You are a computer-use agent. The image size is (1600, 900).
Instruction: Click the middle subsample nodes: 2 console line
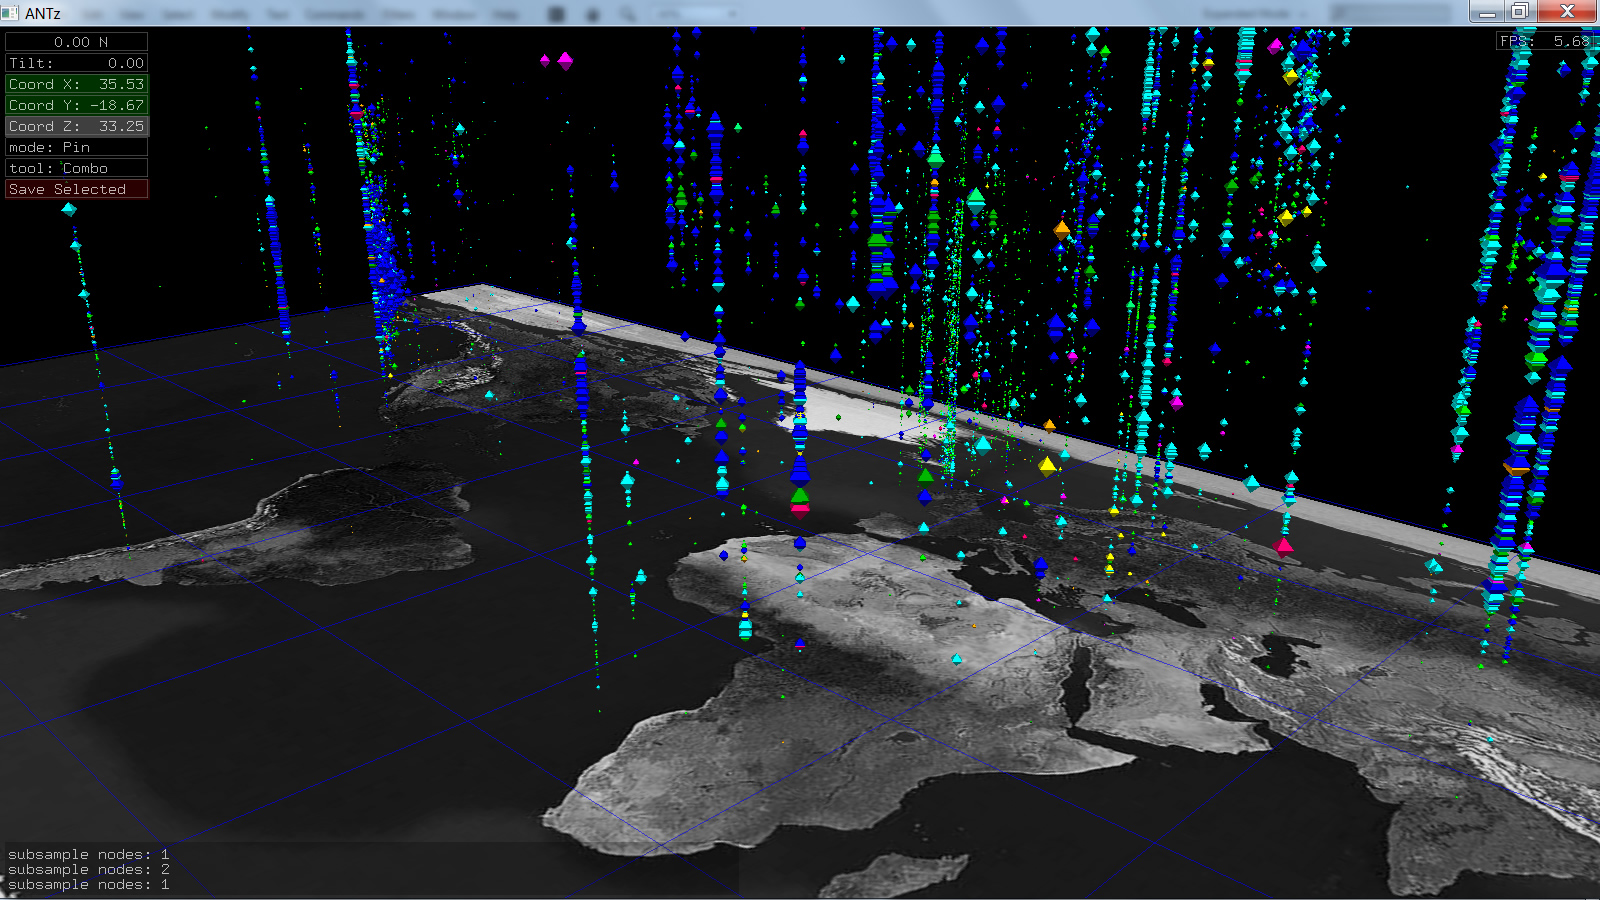(x=88, y=869)
